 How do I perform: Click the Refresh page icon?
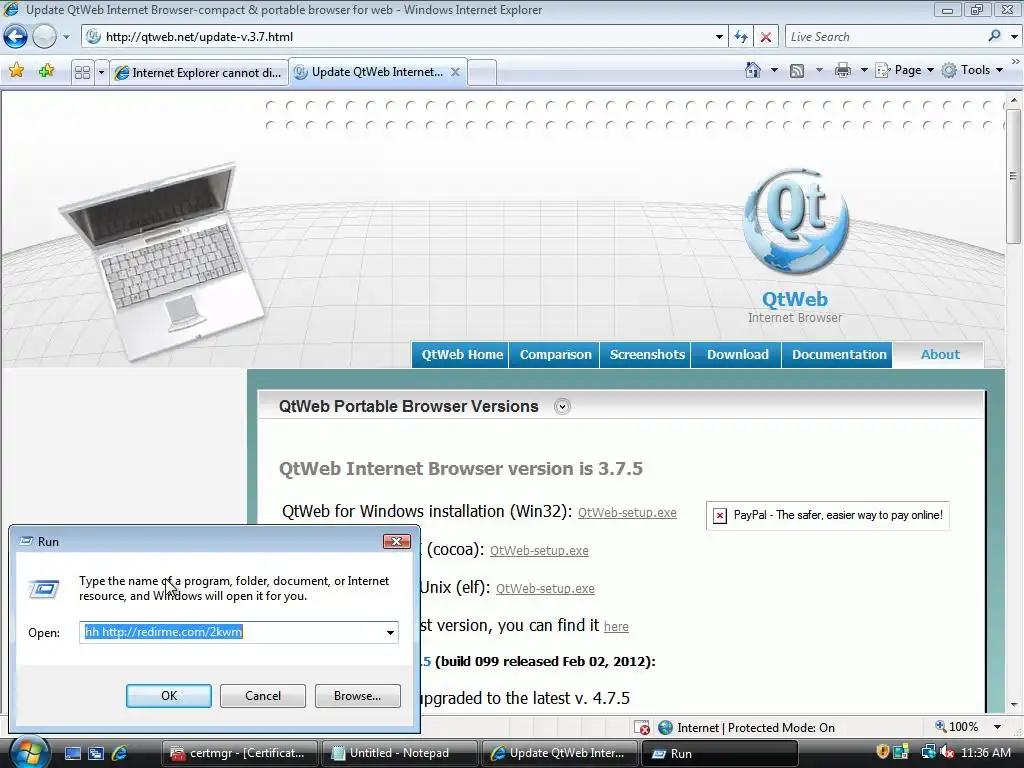[x=741, y=37]
